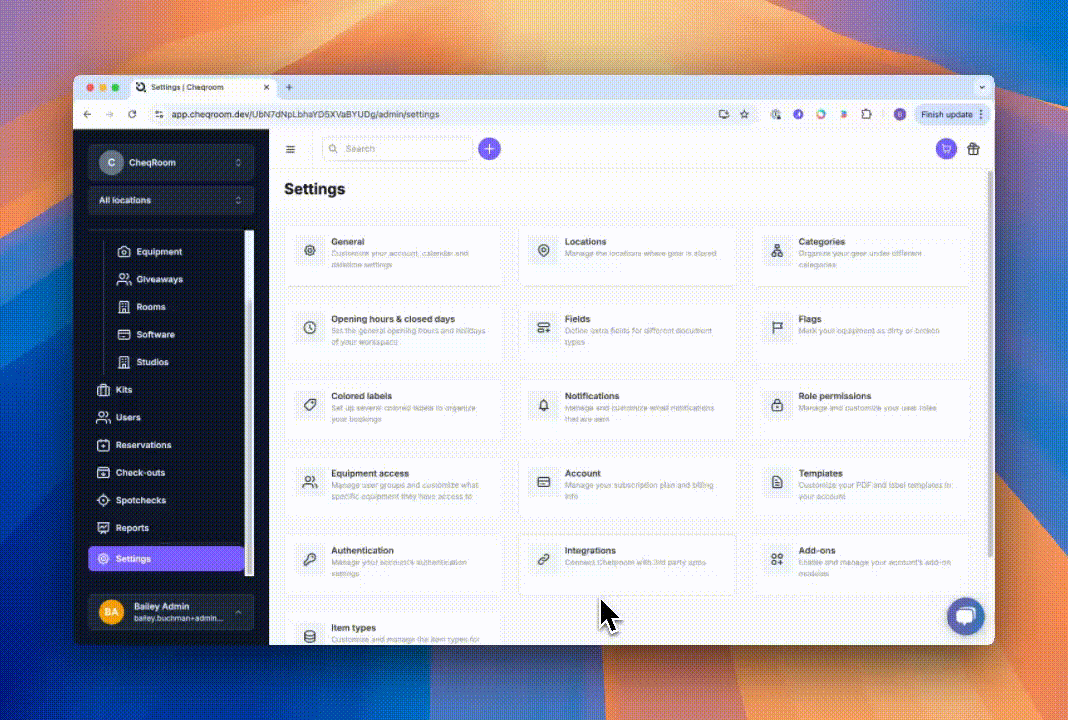Open the Fields settings card

[627, 333]
